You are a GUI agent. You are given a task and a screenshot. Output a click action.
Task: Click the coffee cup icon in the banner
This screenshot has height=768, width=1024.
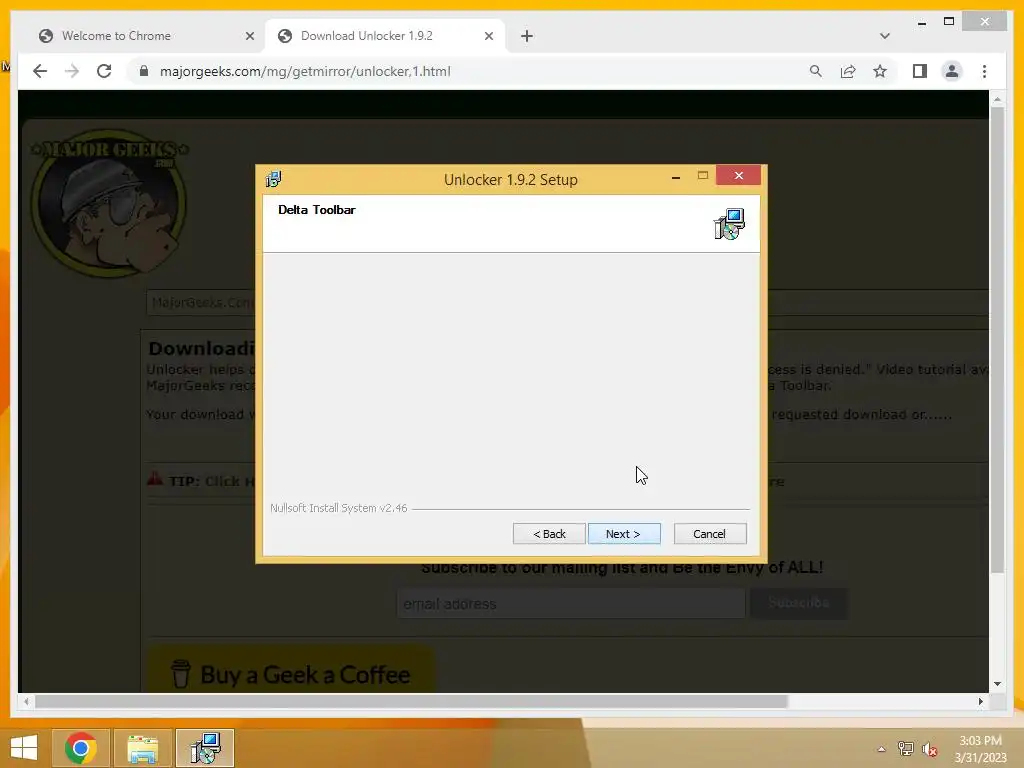[181, 674]
